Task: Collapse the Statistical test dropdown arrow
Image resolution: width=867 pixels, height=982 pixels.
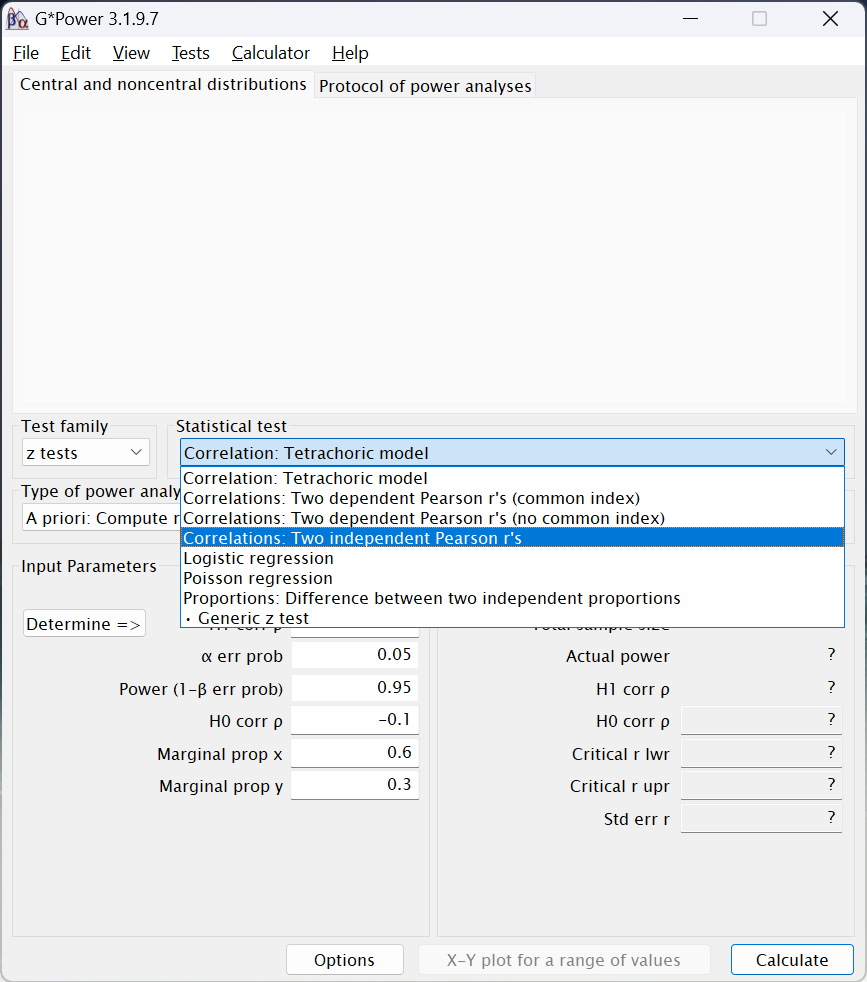Action: coord(831,452)
